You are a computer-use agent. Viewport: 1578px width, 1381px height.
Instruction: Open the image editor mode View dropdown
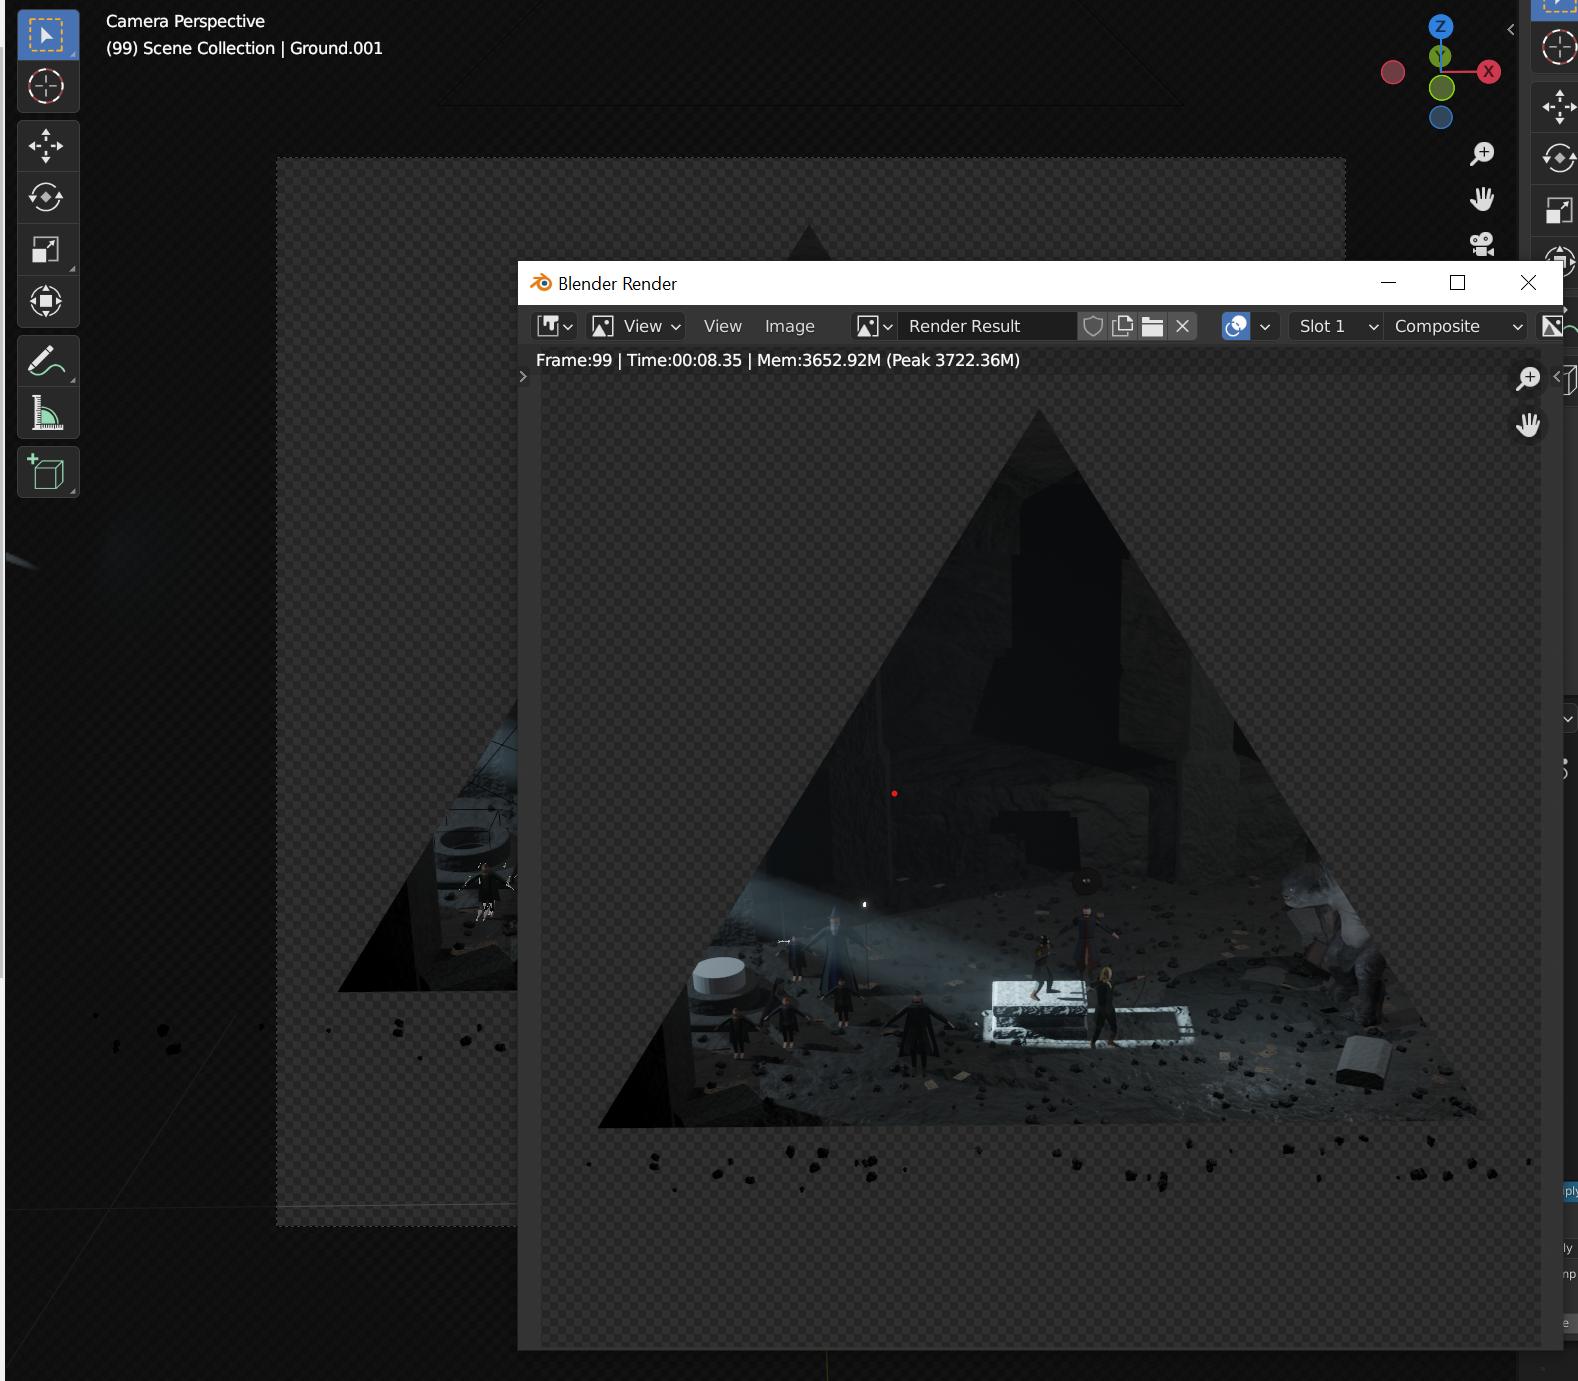pyautogui.click(x=636, y=326)
